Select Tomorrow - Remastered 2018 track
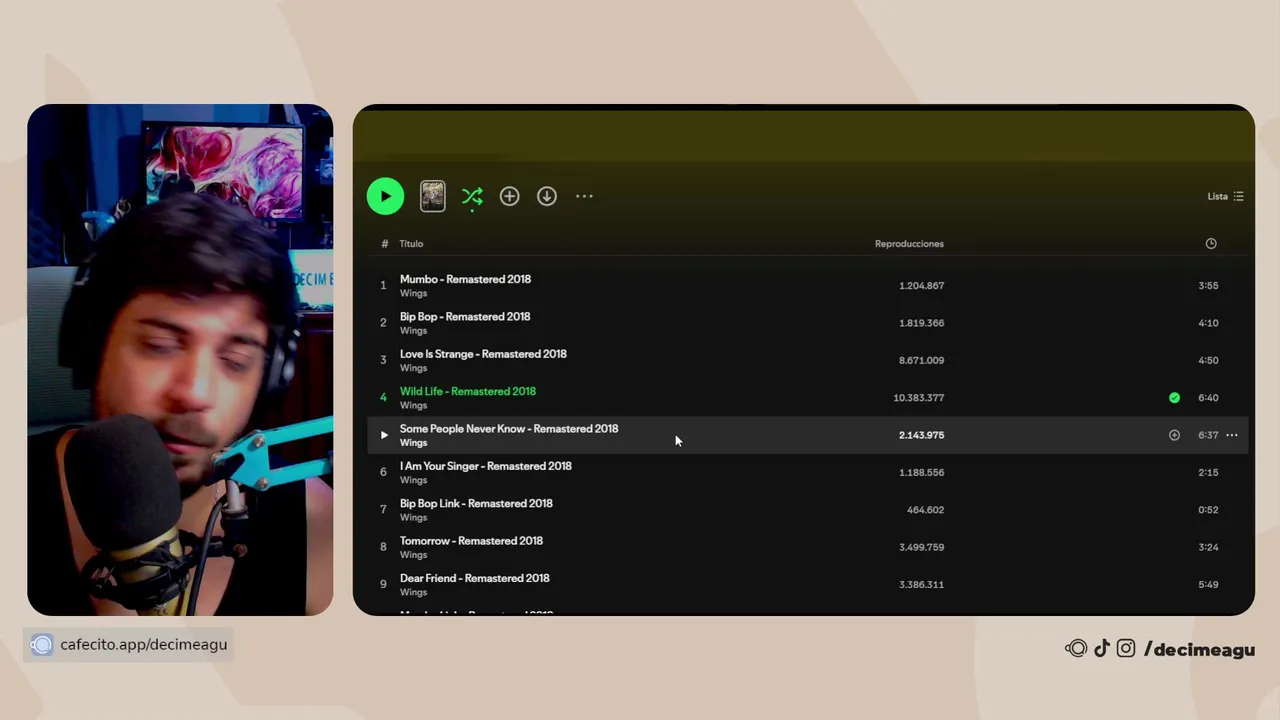The image size is (1280, 720). 471,541
